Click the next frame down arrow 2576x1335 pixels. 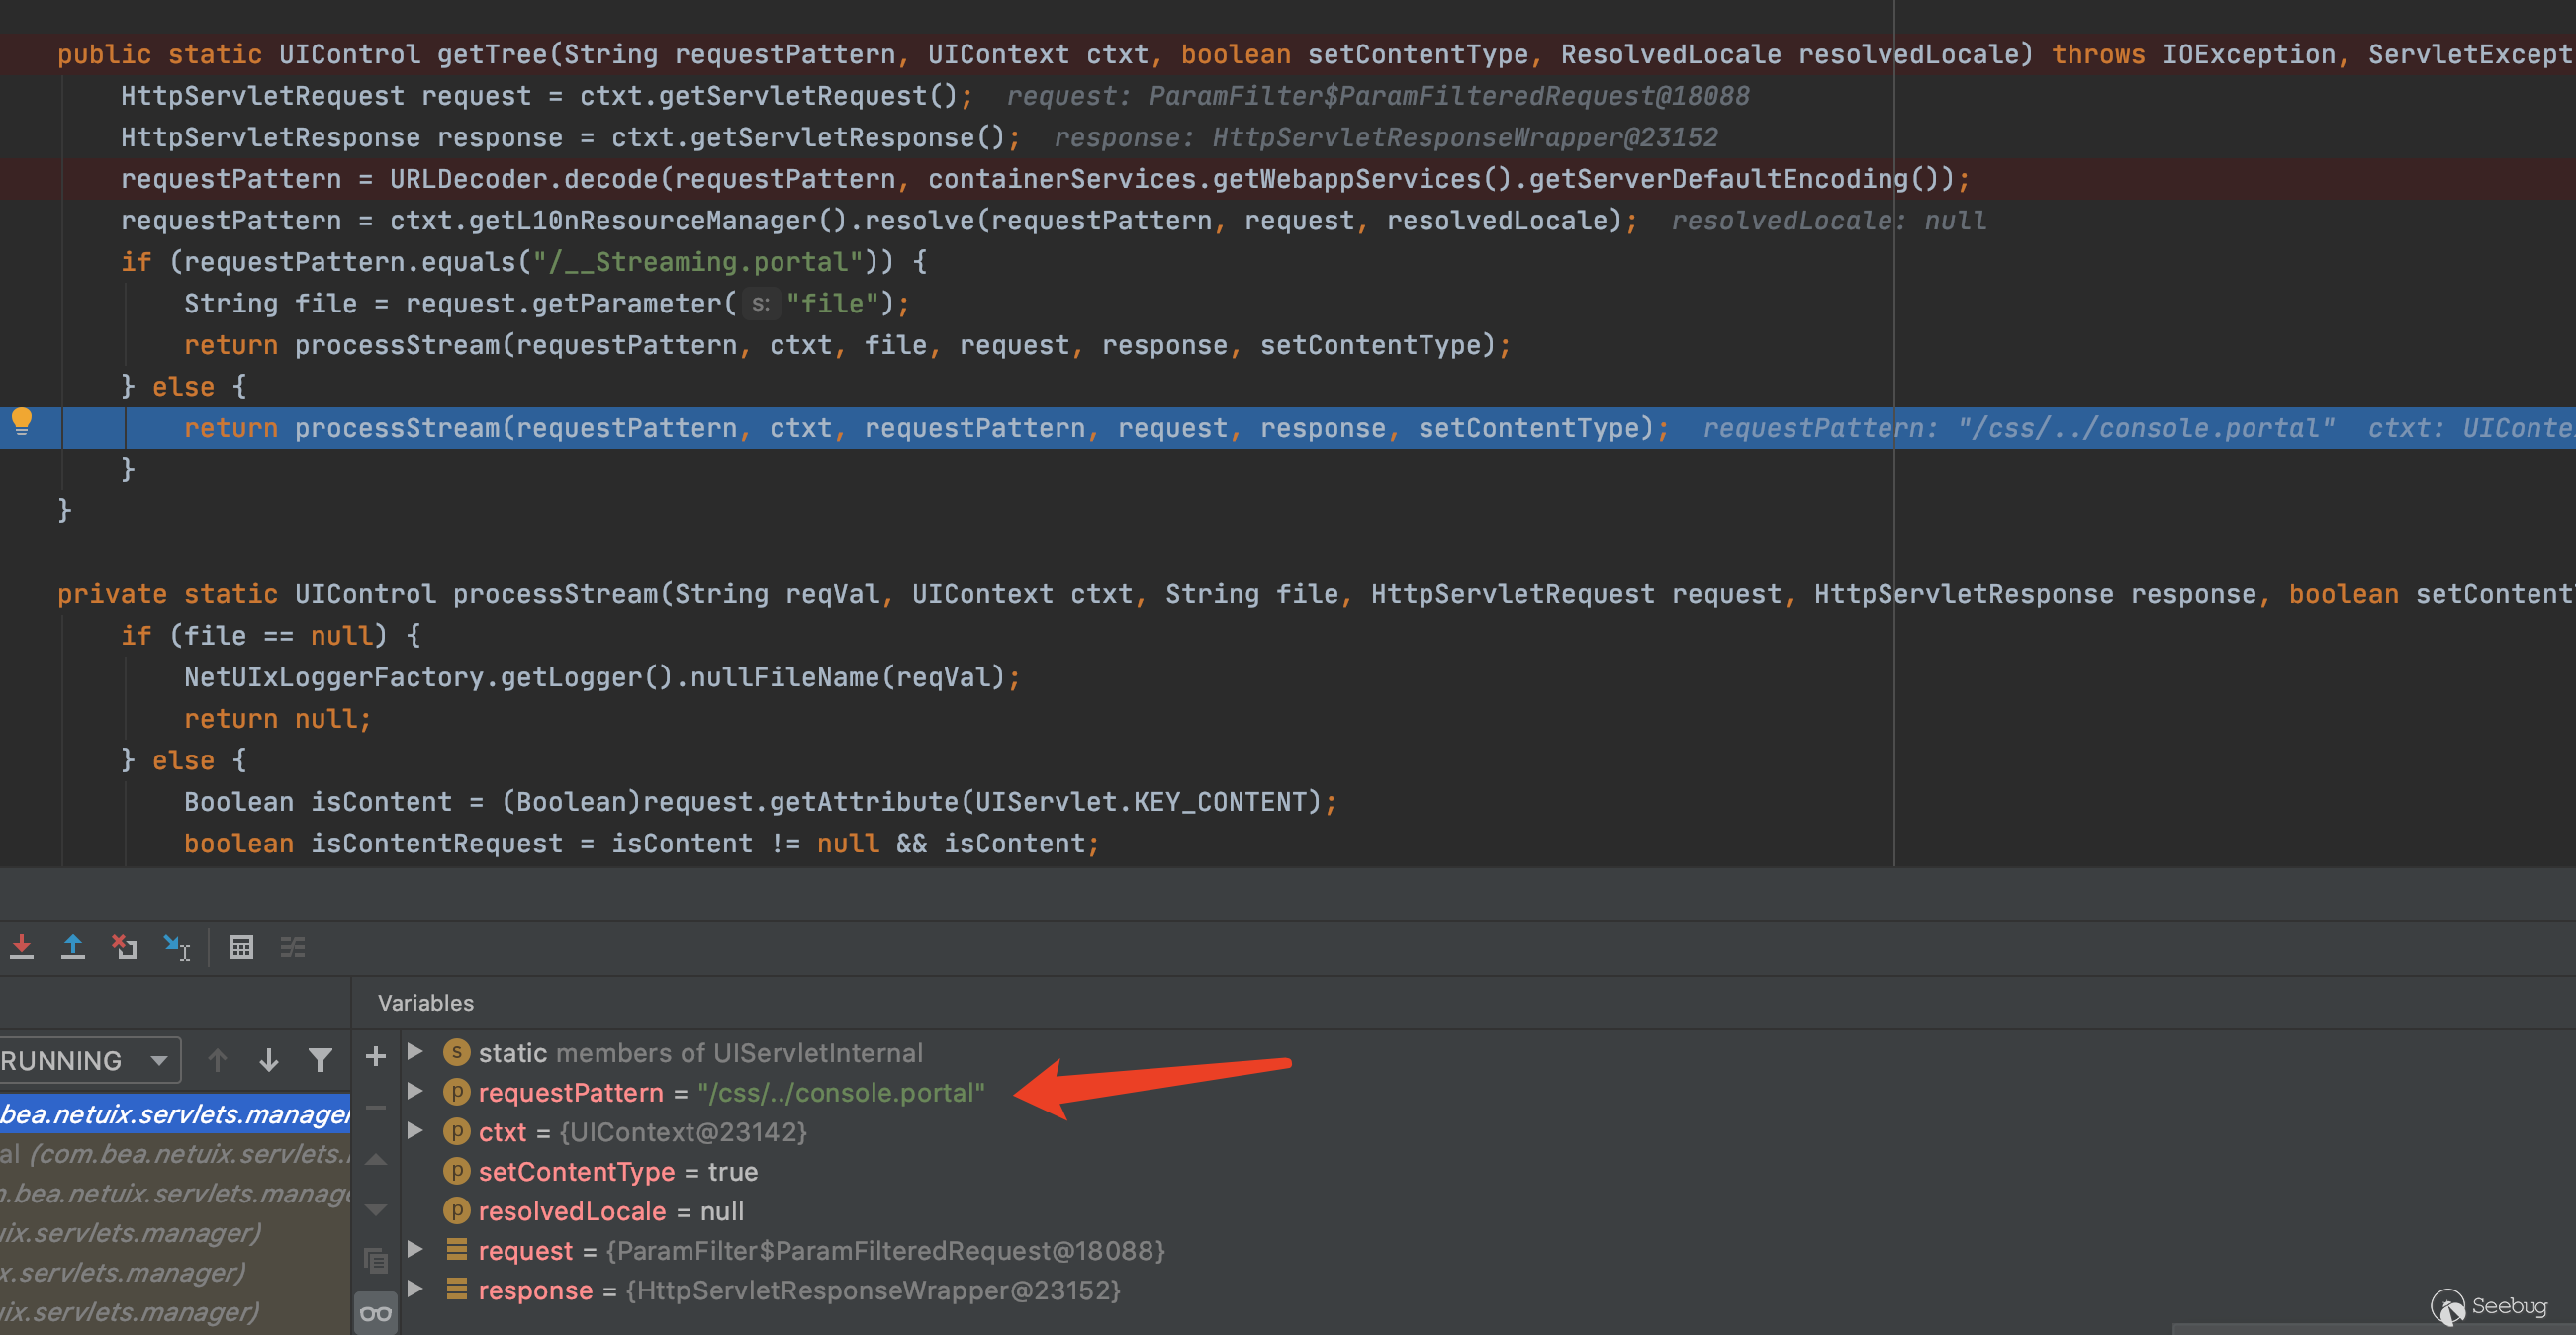(268, 1060)
